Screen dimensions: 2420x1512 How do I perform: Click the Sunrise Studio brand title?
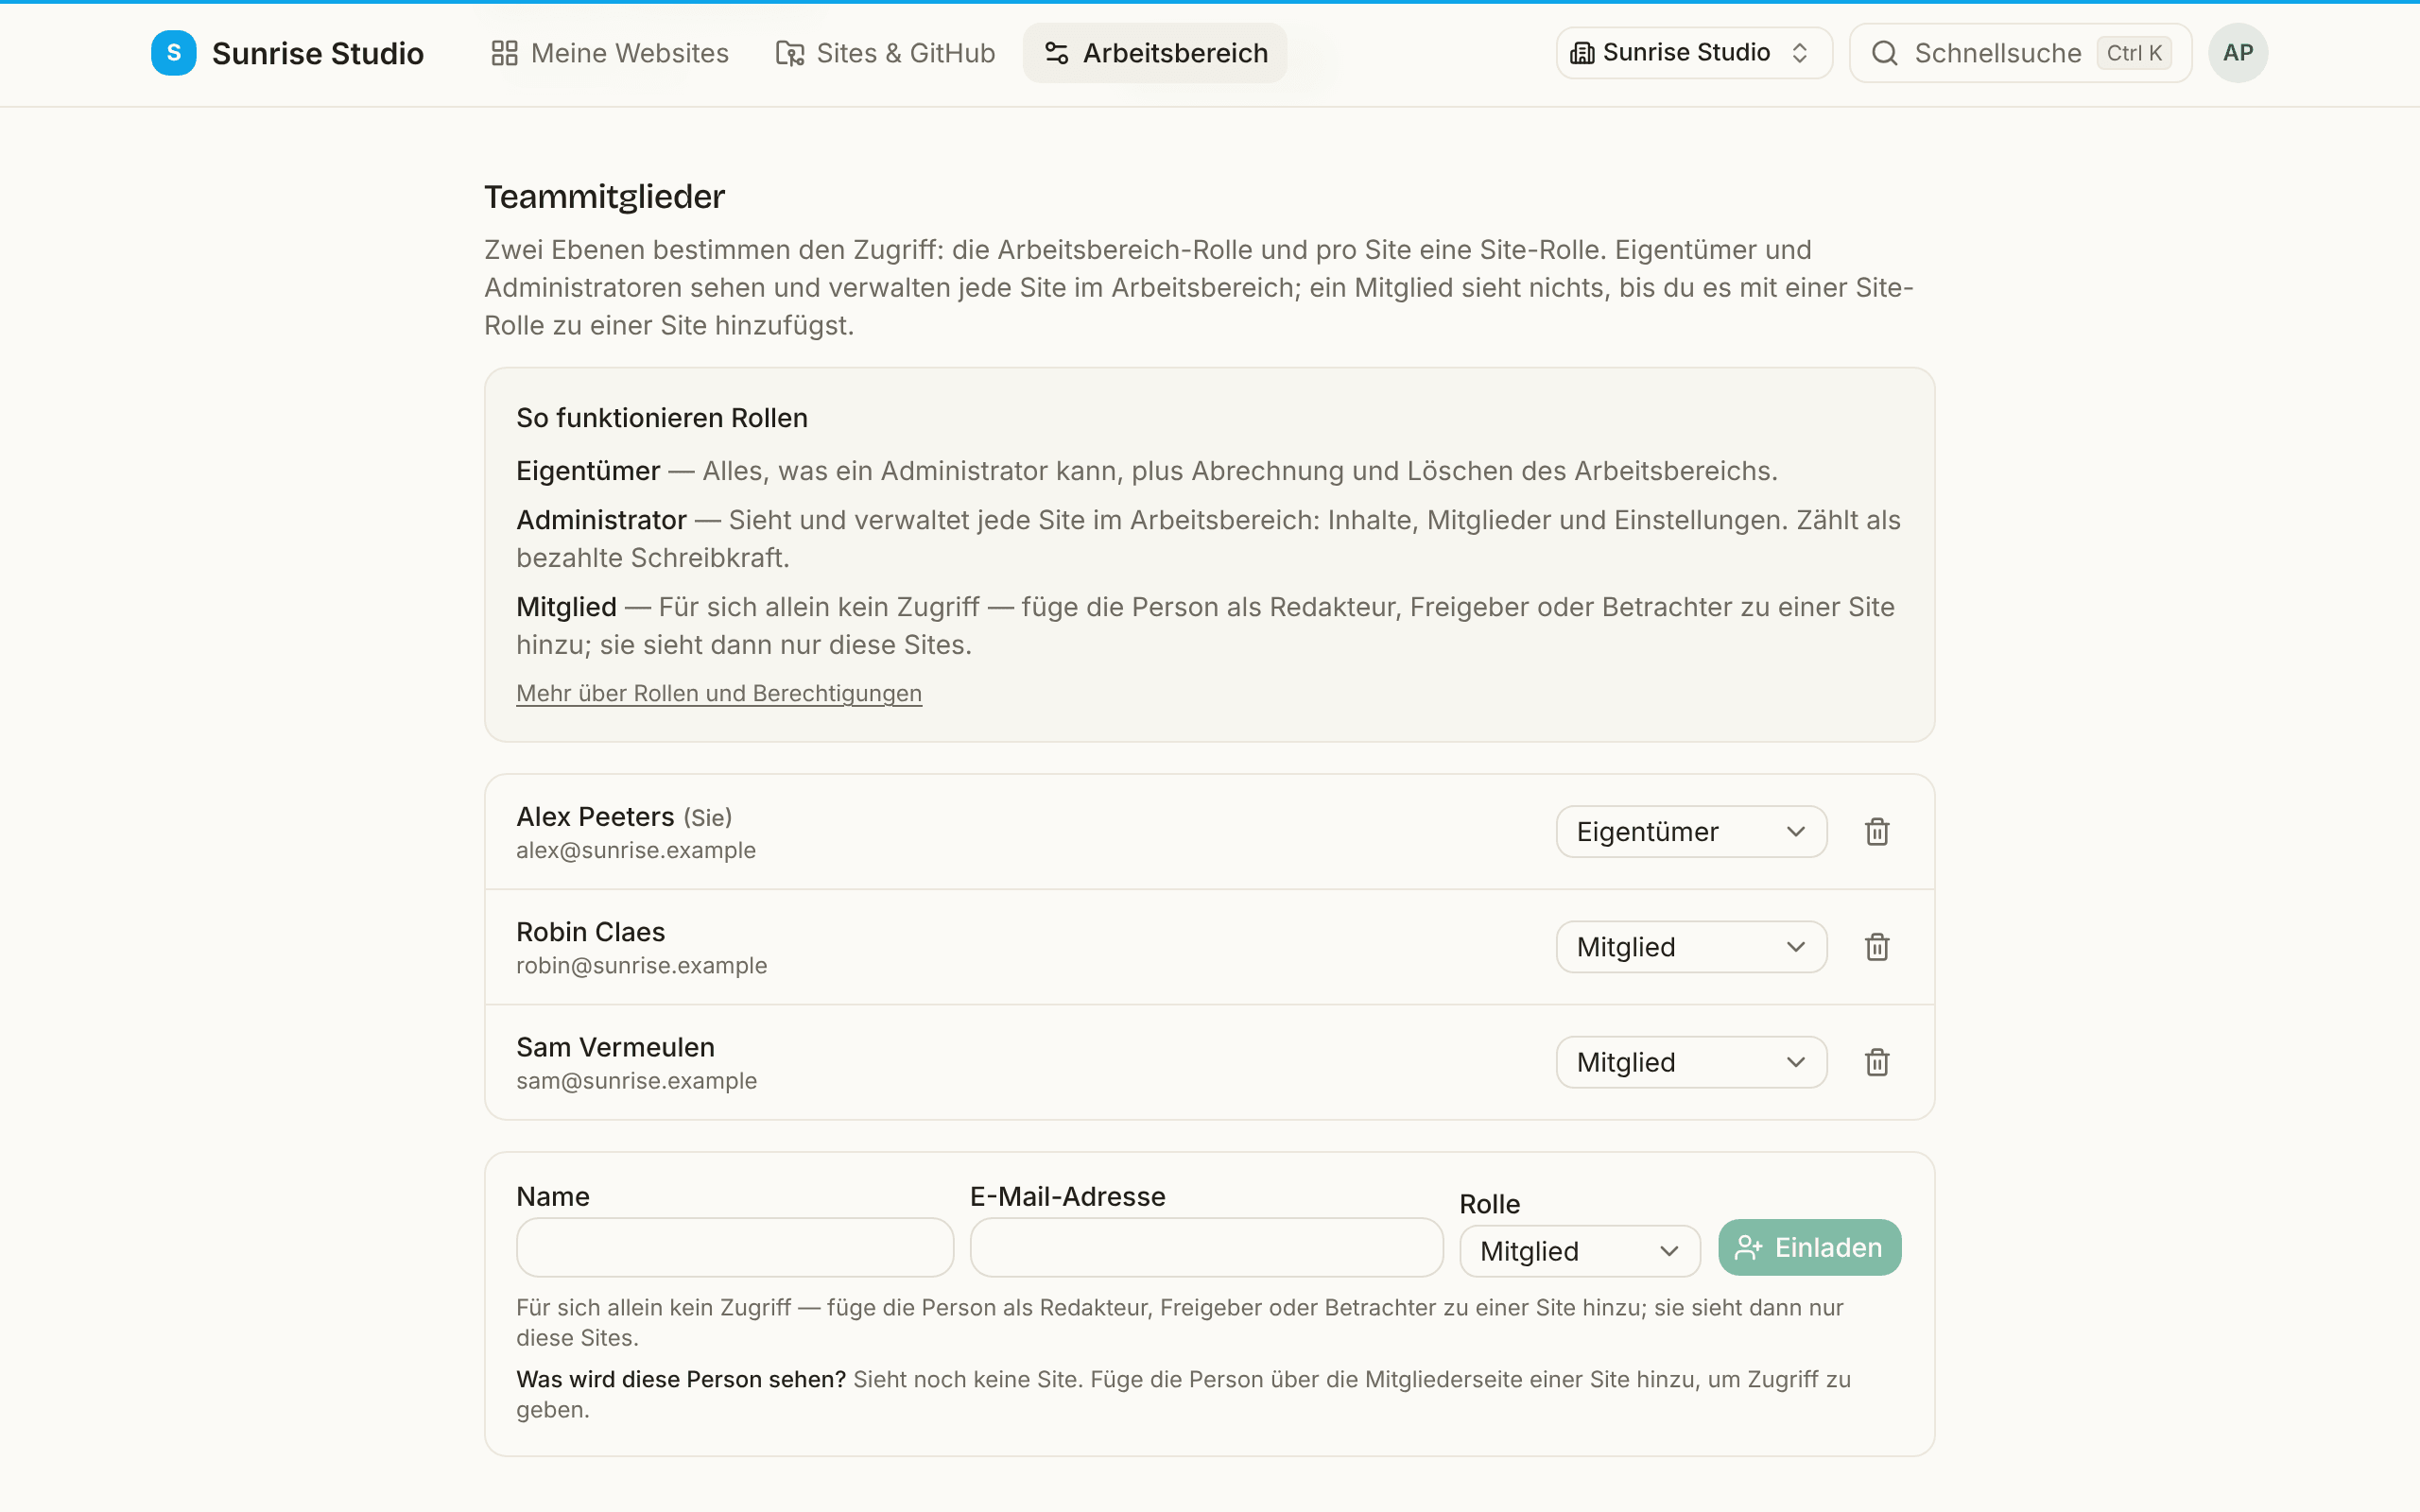pyautogui.click(x=318, y=53)
